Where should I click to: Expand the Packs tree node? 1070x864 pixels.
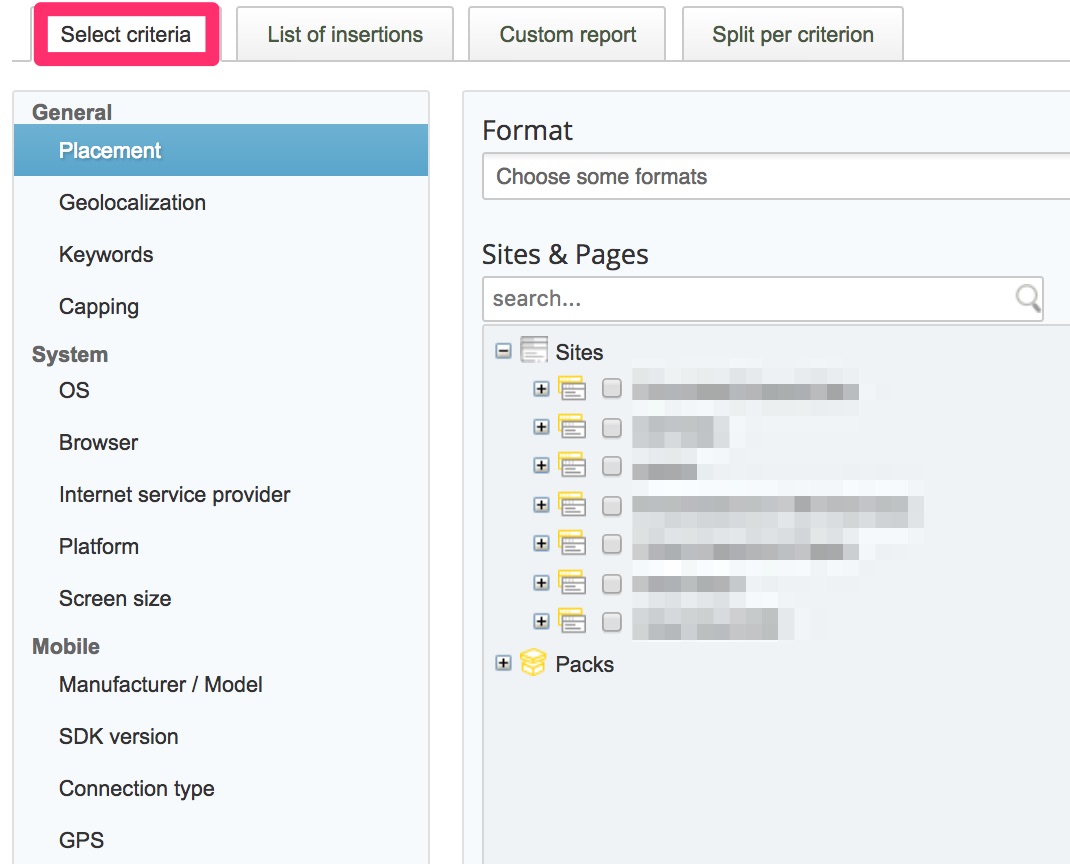(504, 663)
